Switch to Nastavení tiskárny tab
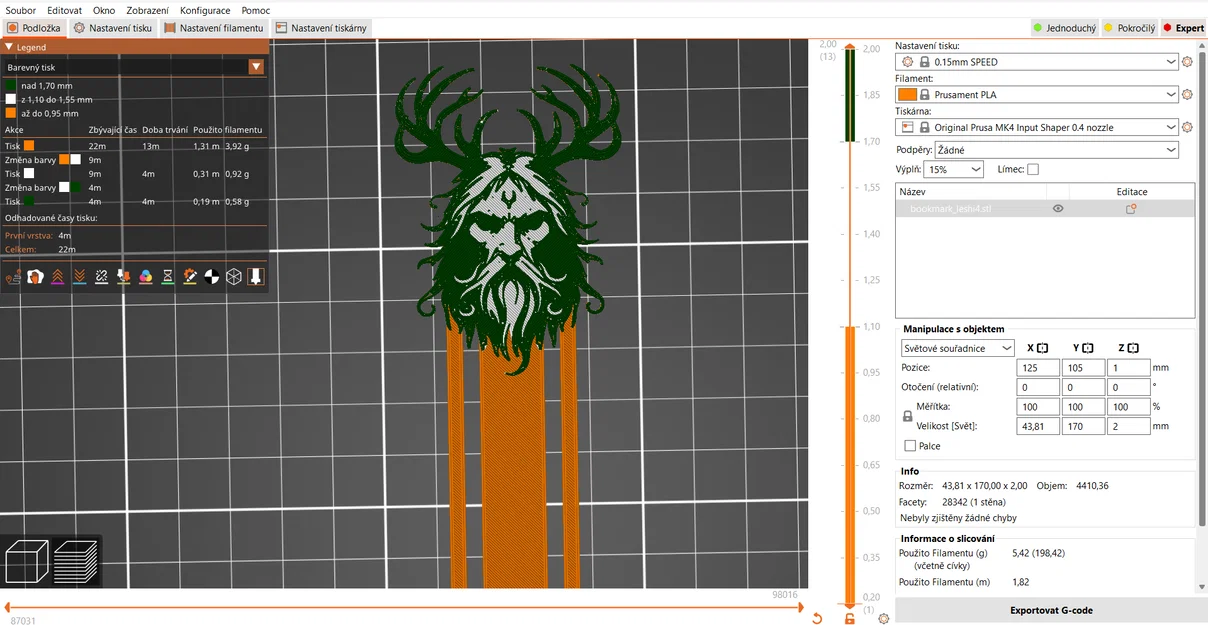Image resolution: width=1208 pixels, height=625 pixels. [322, 28]
